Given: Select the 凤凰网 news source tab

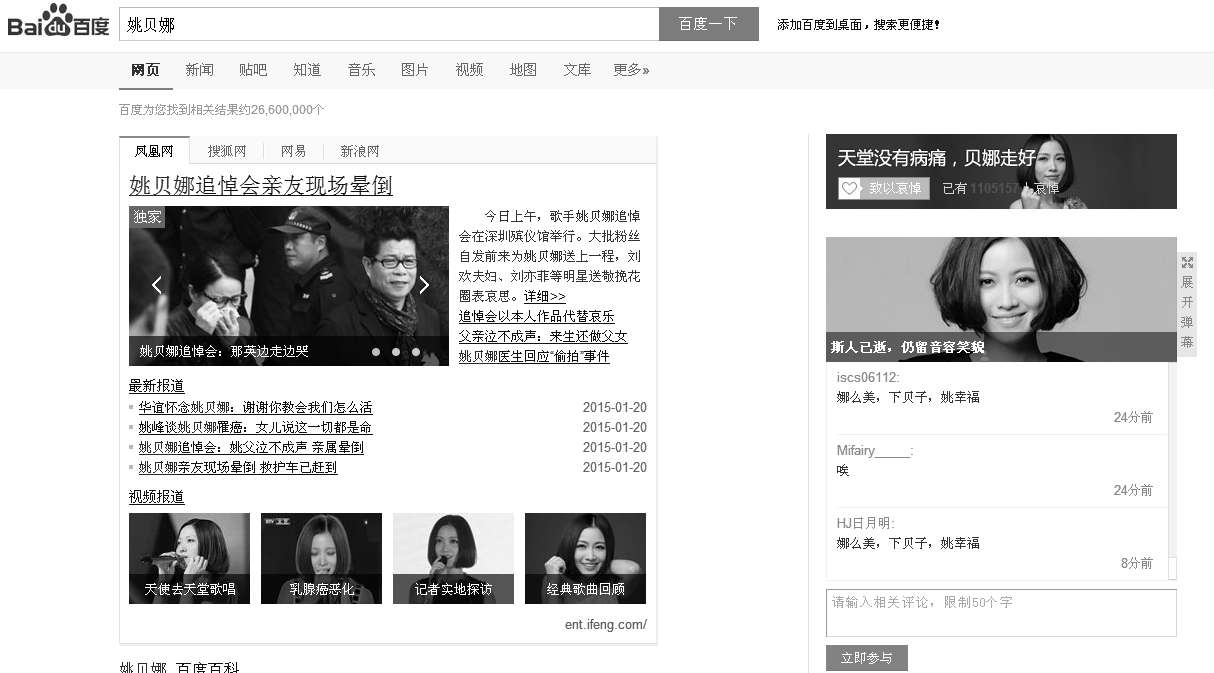Looking at the screenshot, I should [x=154, y=151].
